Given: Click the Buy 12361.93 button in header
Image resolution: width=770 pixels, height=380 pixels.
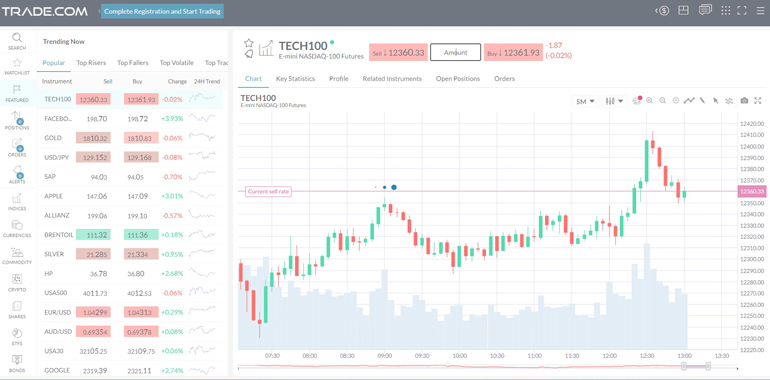Looking at the screenshot, I should coord(513,53).
